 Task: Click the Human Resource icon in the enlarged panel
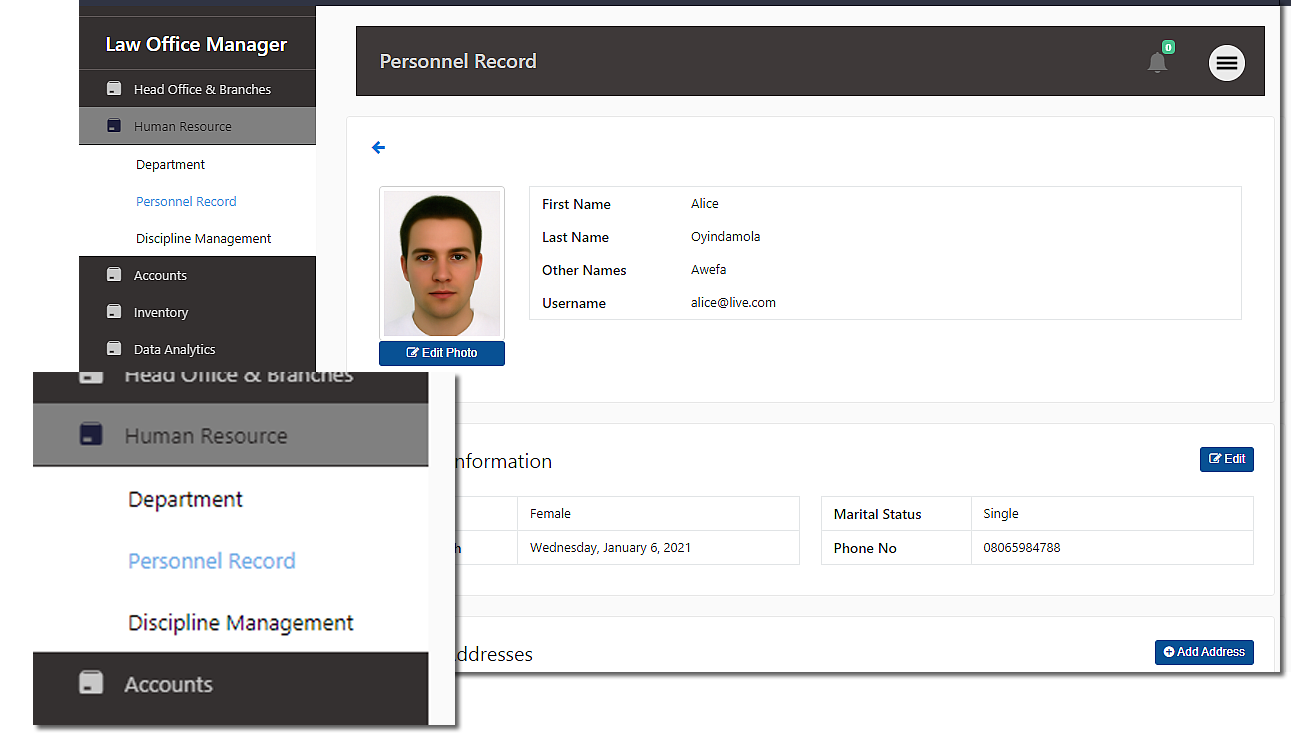point(91,435)
